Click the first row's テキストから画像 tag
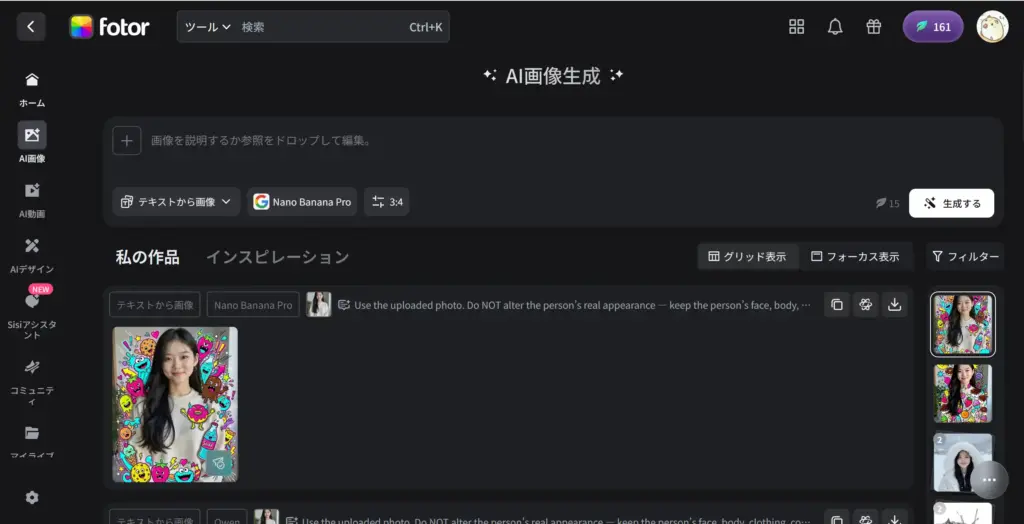The height and width of the screenshot is (524, 1024). (x=155, y=304)
